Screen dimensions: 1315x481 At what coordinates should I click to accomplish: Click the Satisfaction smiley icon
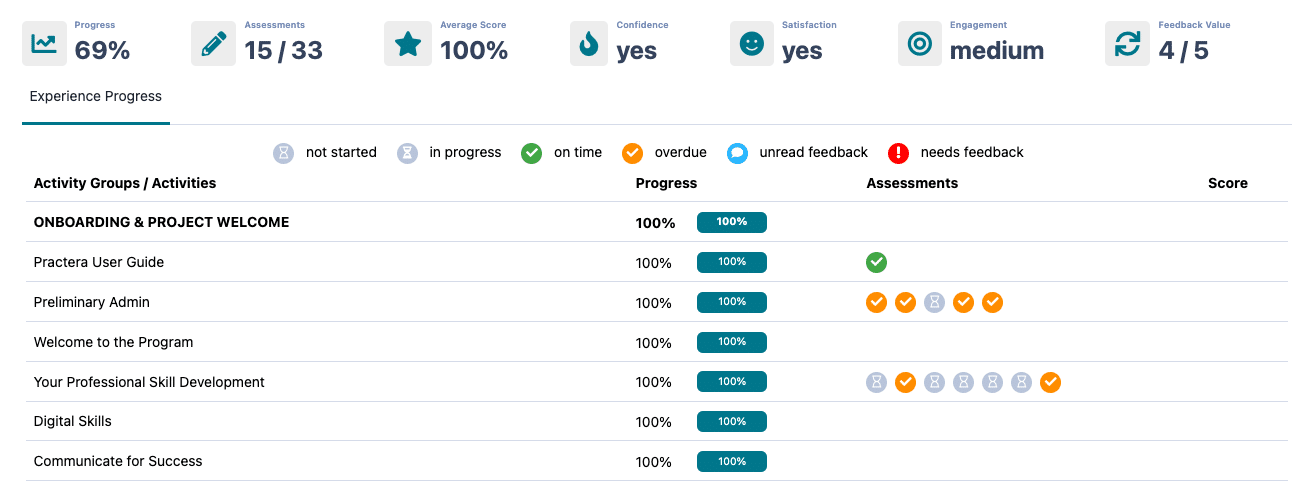(x=751, y=43)
